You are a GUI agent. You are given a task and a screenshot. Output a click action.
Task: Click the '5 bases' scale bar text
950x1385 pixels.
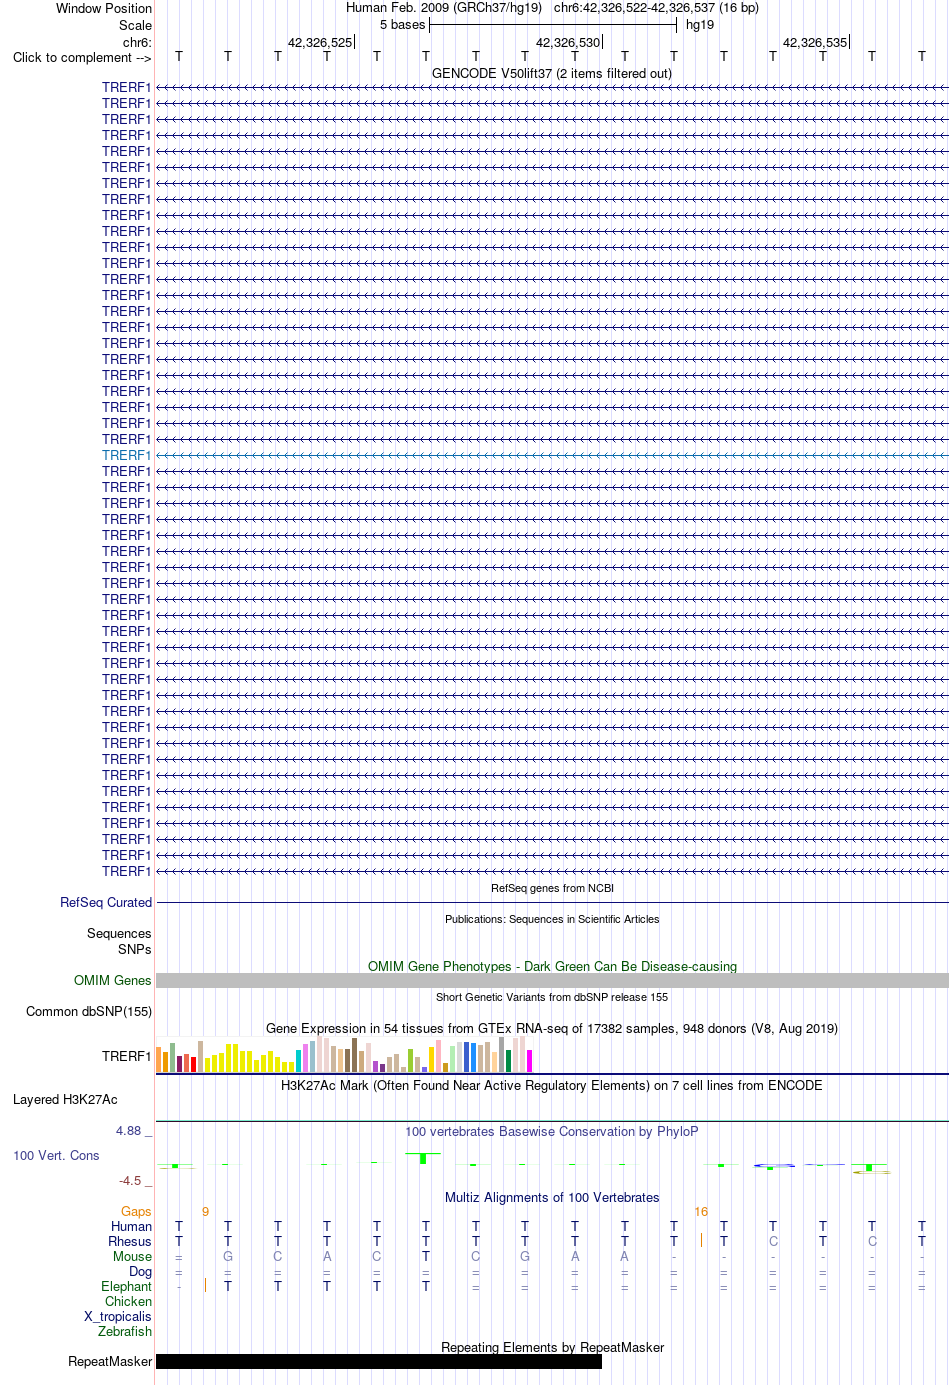coord(402,24)
